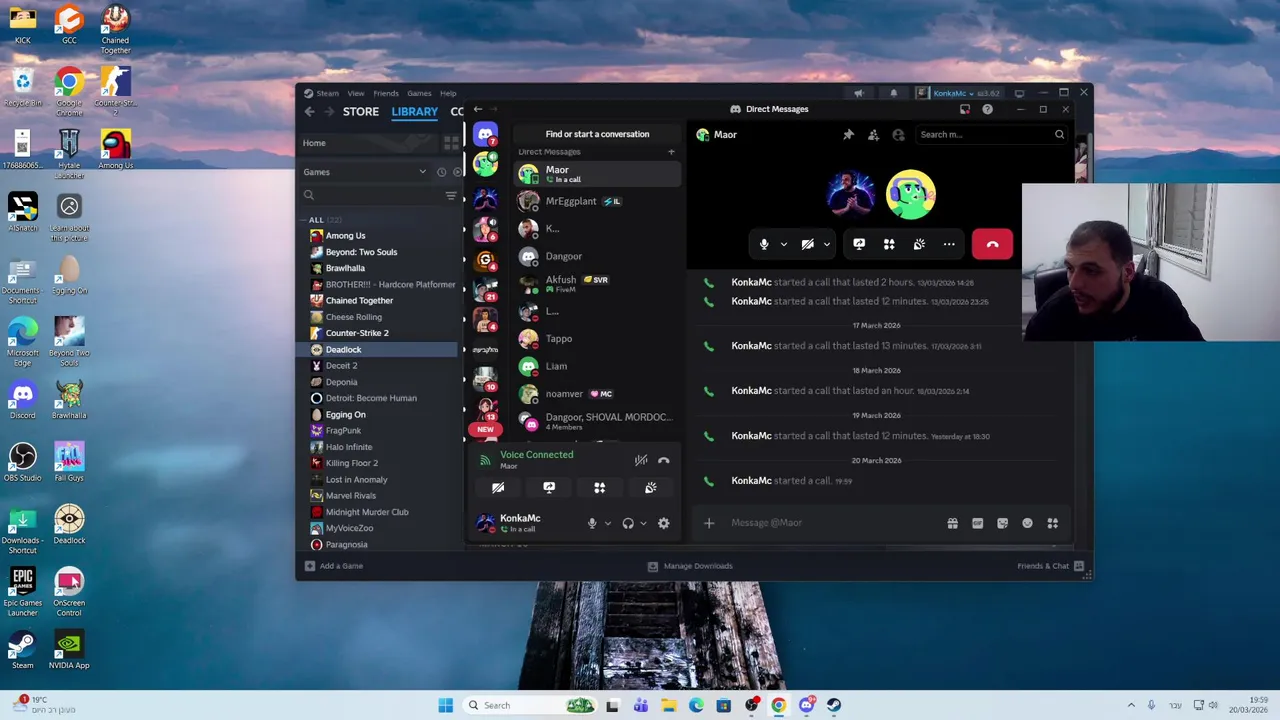Share your screen in the call controls
Image resolution: width=1280 pixels, height=720 pixels.
[x=859, y=244]
